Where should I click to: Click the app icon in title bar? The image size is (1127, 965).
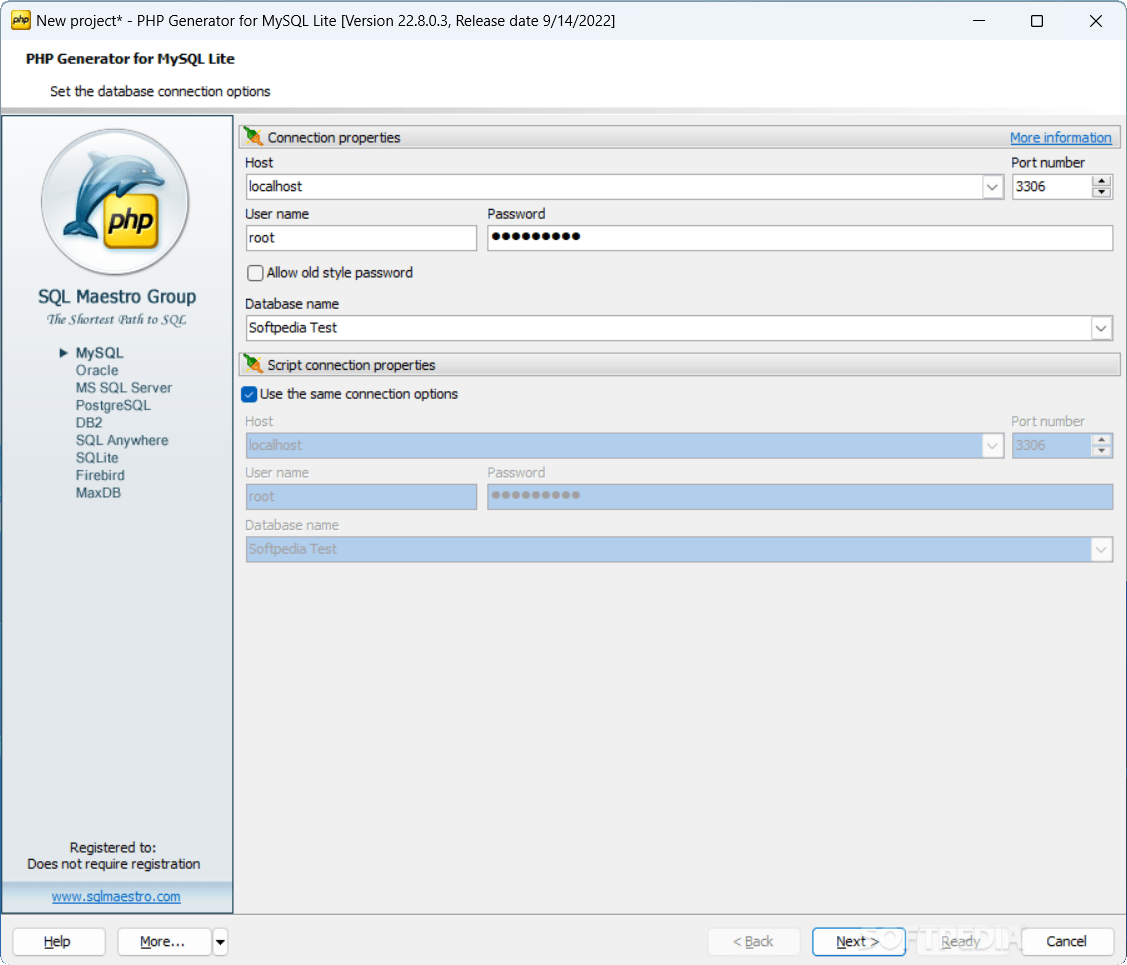click(x=20, y=20)
